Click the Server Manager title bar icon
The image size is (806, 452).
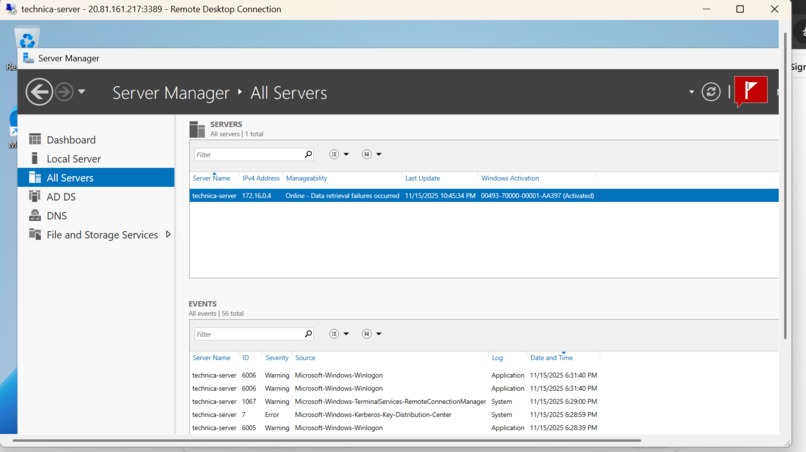click(29, 58)
